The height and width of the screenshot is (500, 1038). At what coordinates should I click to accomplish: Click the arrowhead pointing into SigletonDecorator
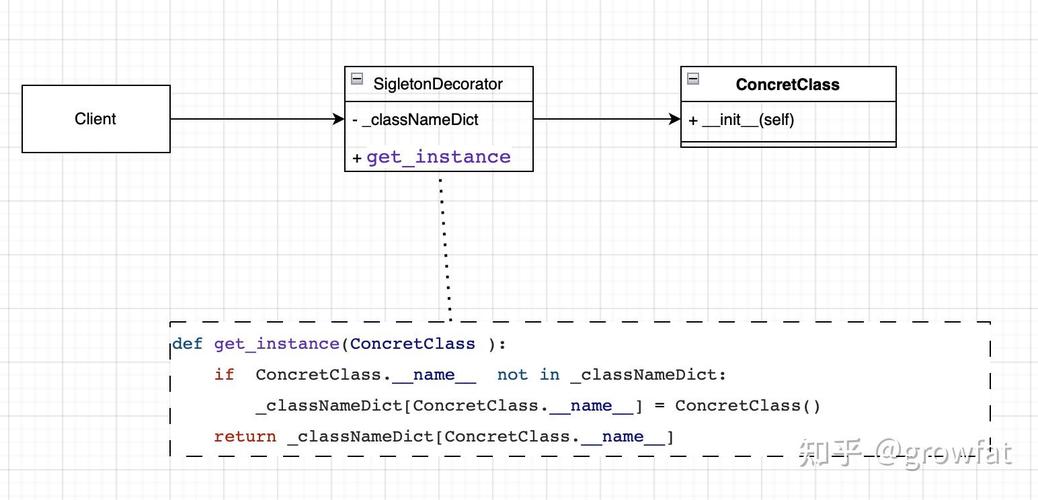(338, 119)
